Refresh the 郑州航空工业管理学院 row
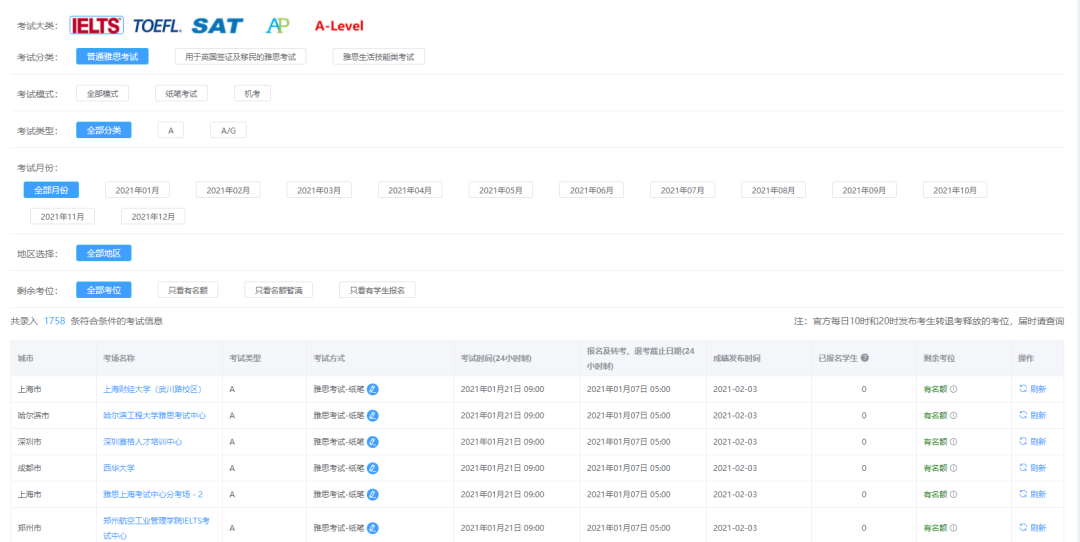The image size is (1080, 542). point(1032,528)
